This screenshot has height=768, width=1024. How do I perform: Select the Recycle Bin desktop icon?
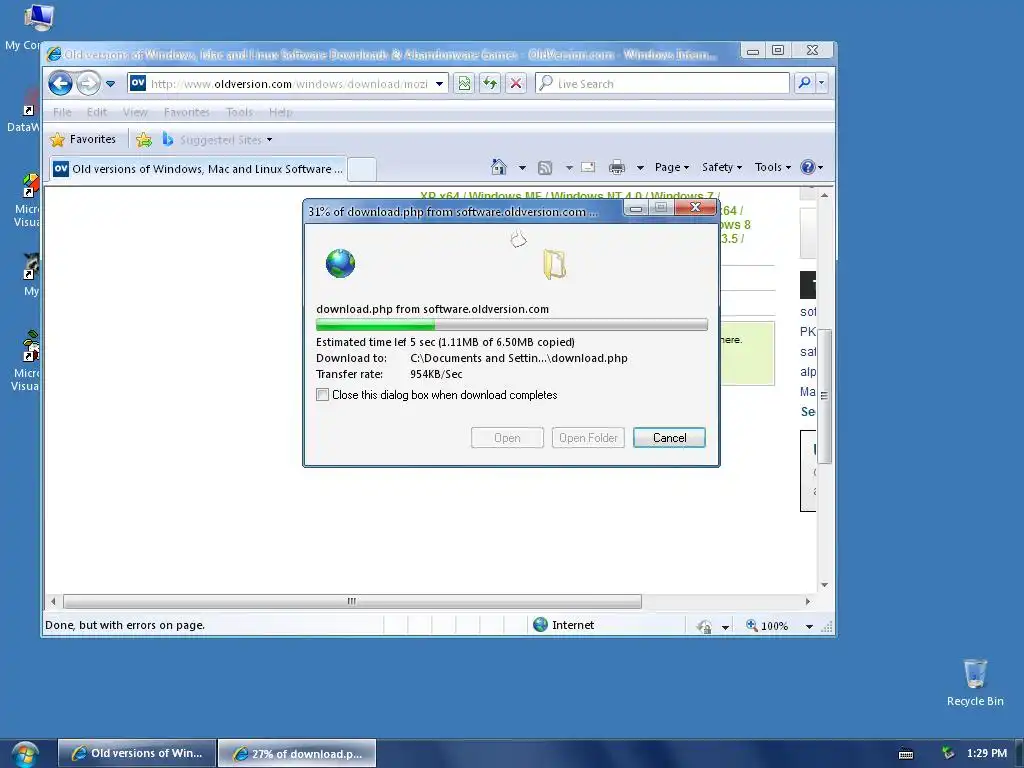[x=975, y=682]
